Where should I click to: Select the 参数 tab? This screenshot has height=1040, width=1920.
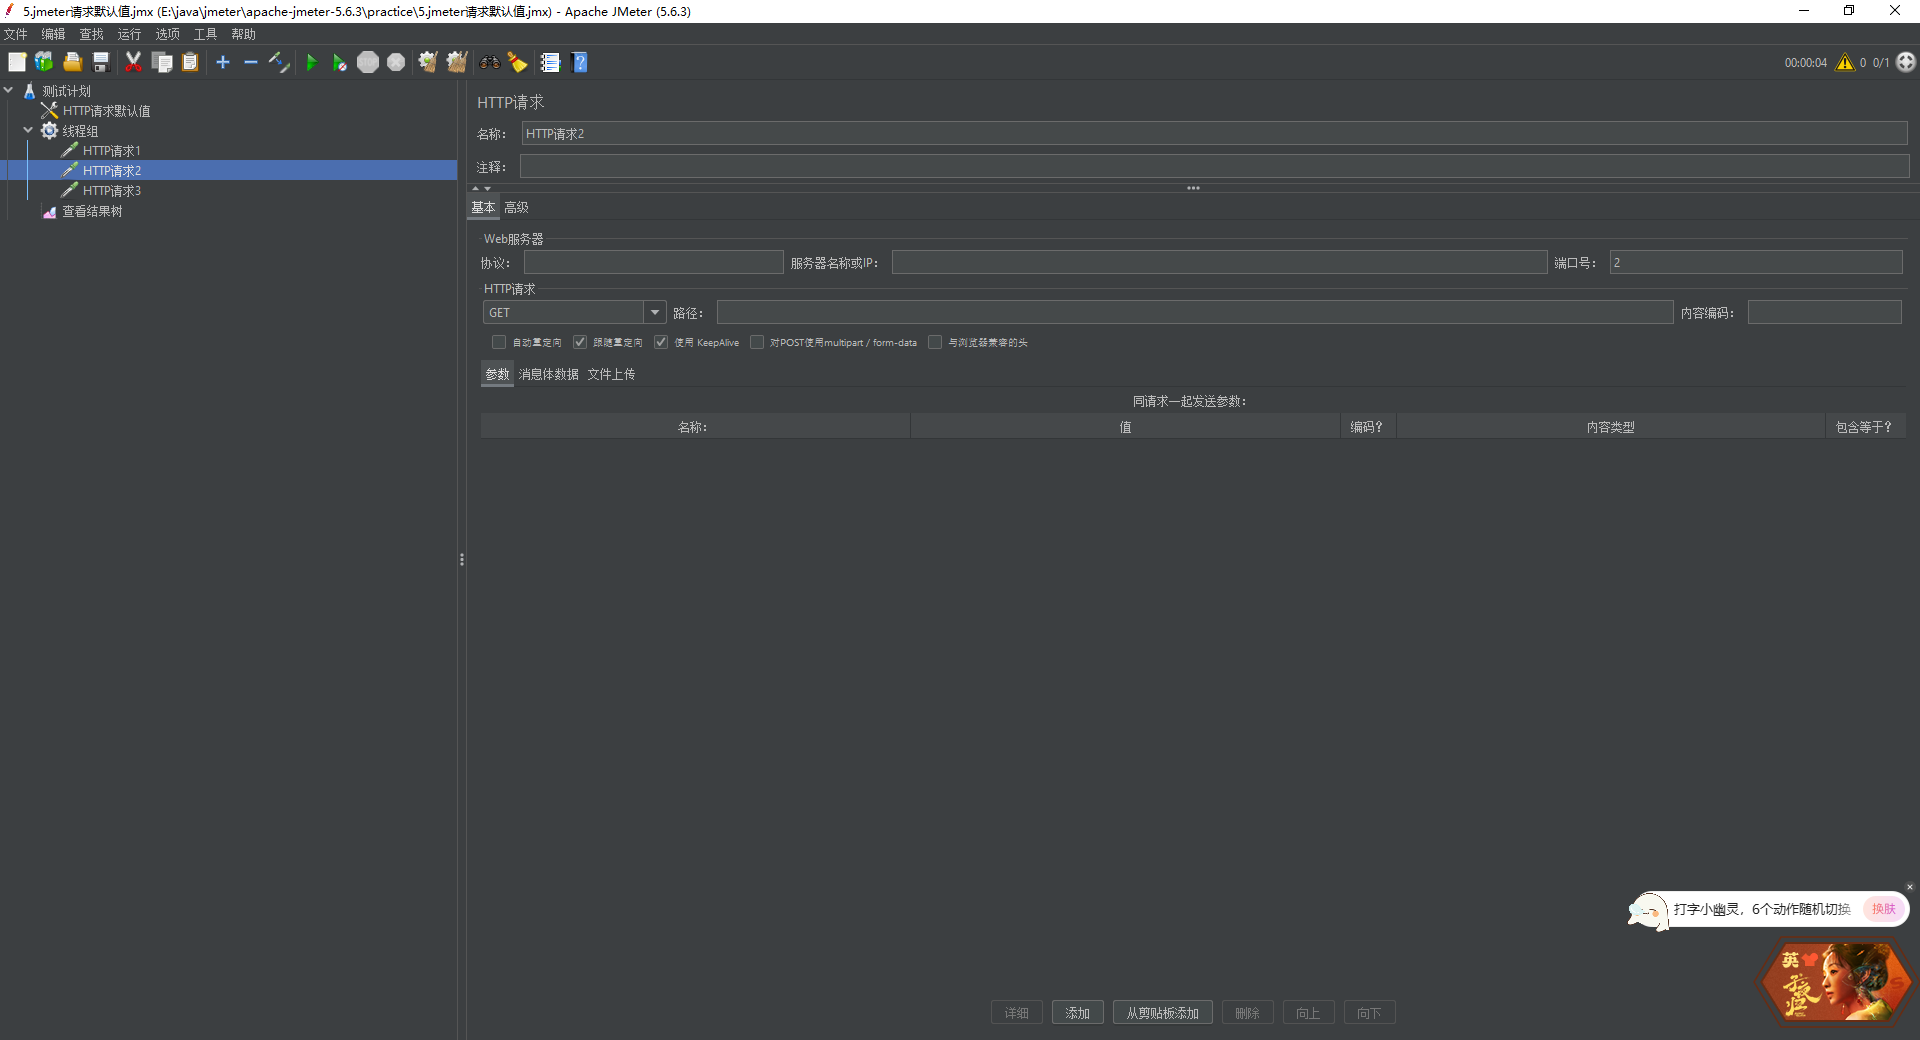tap(497, 374)
